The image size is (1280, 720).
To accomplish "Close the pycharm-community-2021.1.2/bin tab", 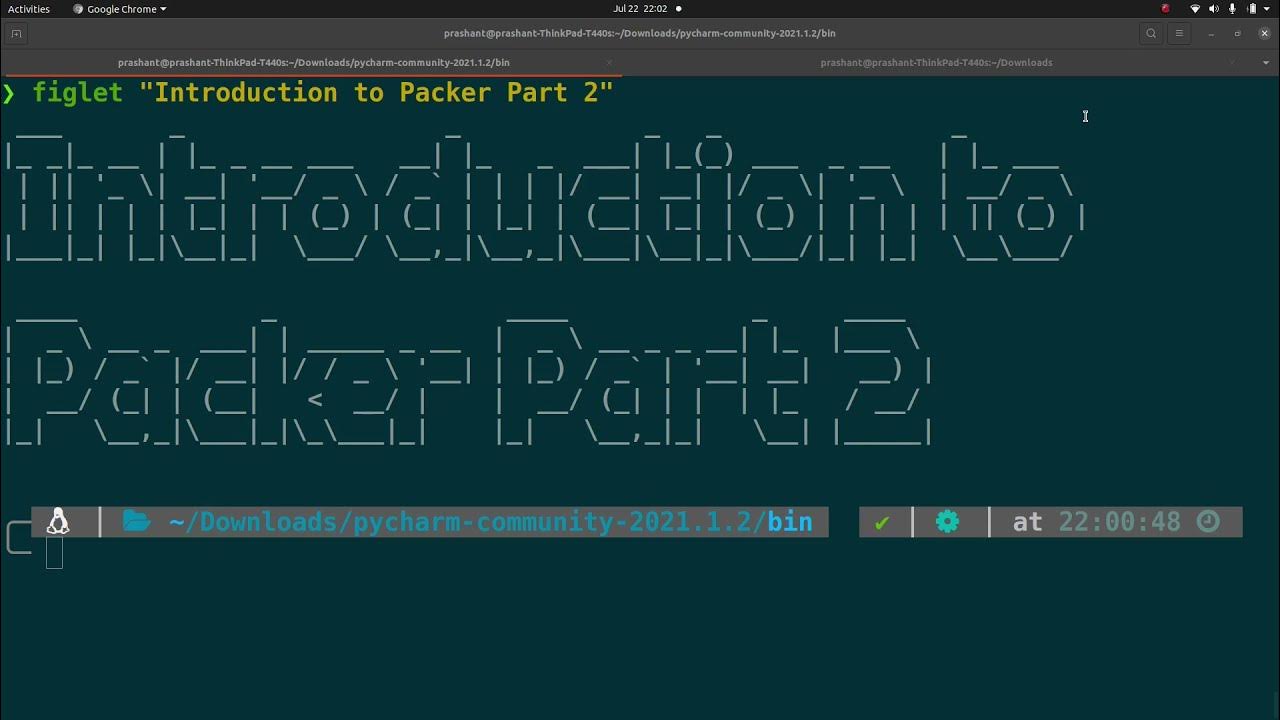I will [x=609, y=62].
